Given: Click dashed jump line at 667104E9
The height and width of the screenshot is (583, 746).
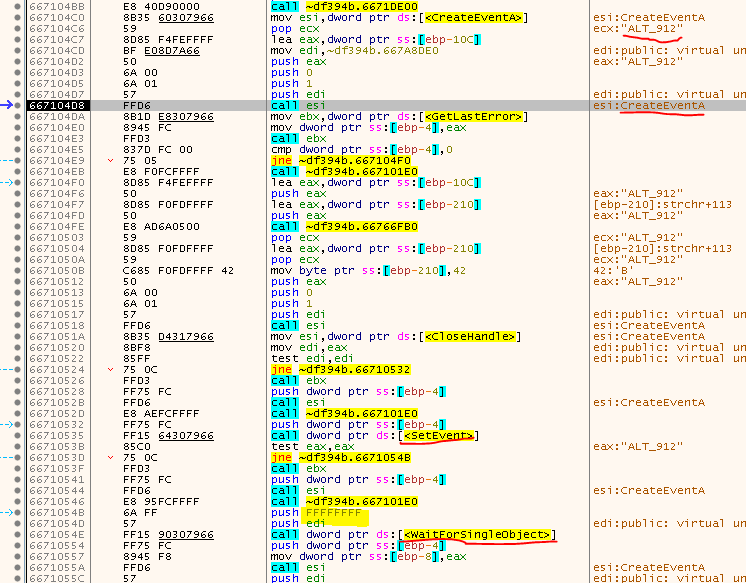Looking at the screenshot, I should [x=10, y=160].
